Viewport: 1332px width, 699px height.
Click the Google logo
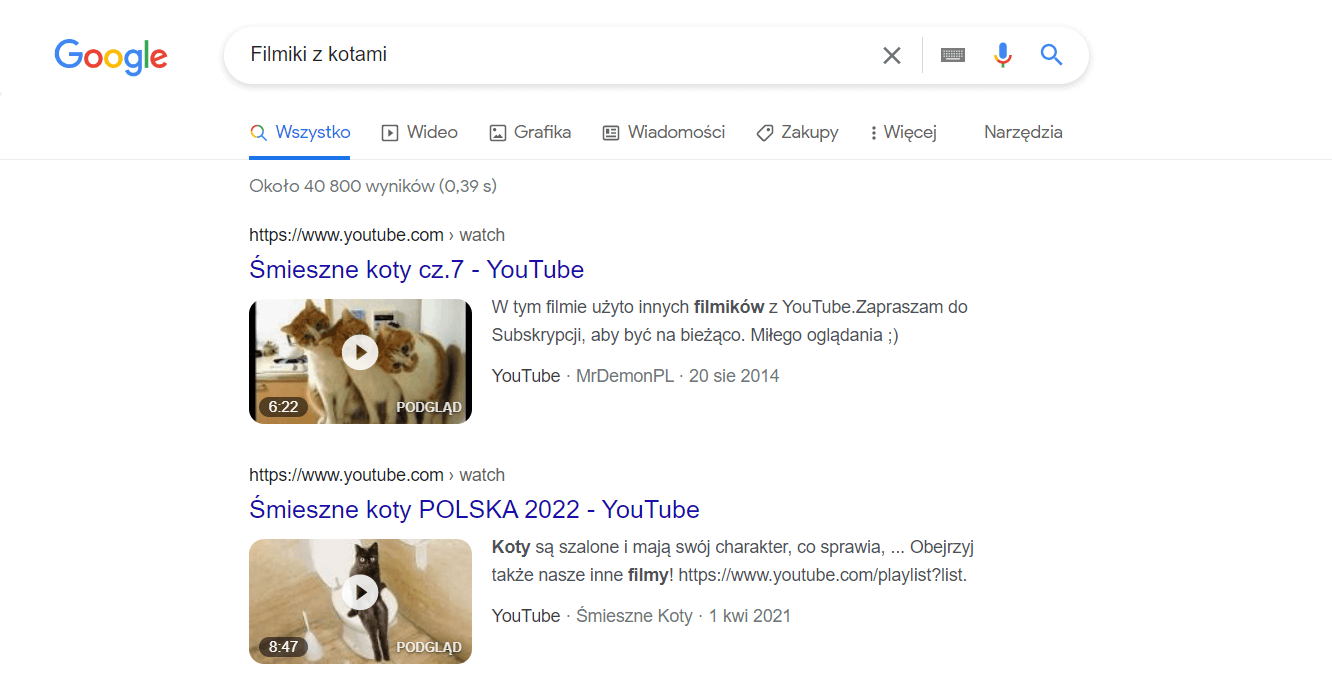pos(111,57)
